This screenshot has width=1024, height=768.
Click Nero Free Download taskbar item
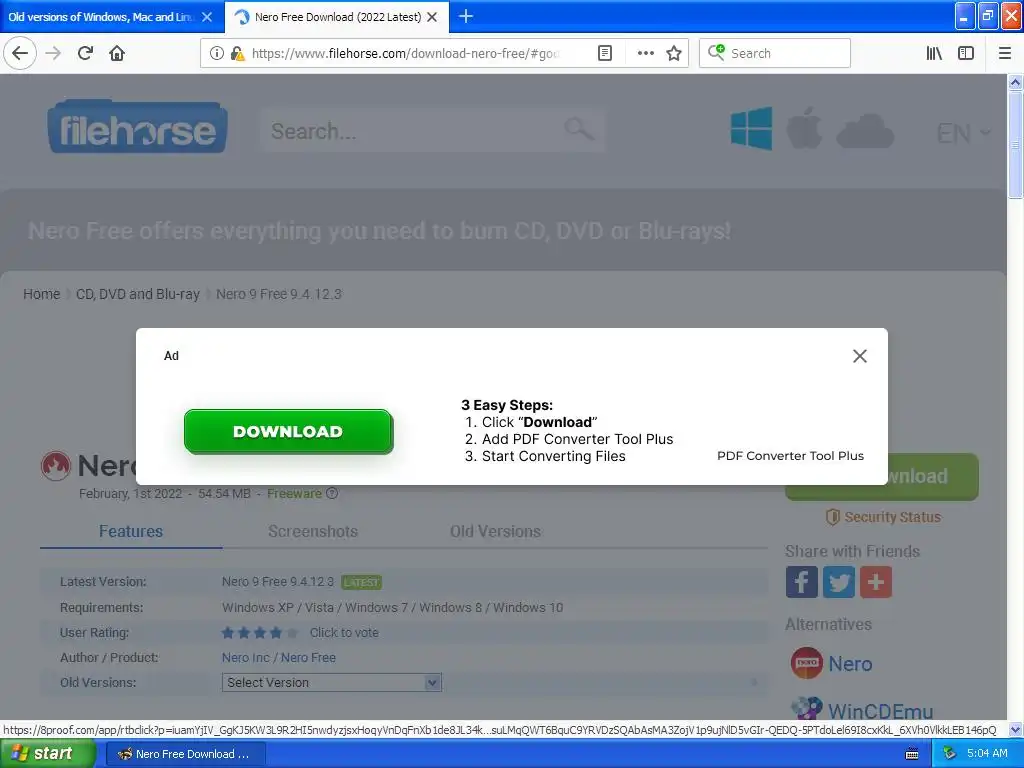point(185,754)
